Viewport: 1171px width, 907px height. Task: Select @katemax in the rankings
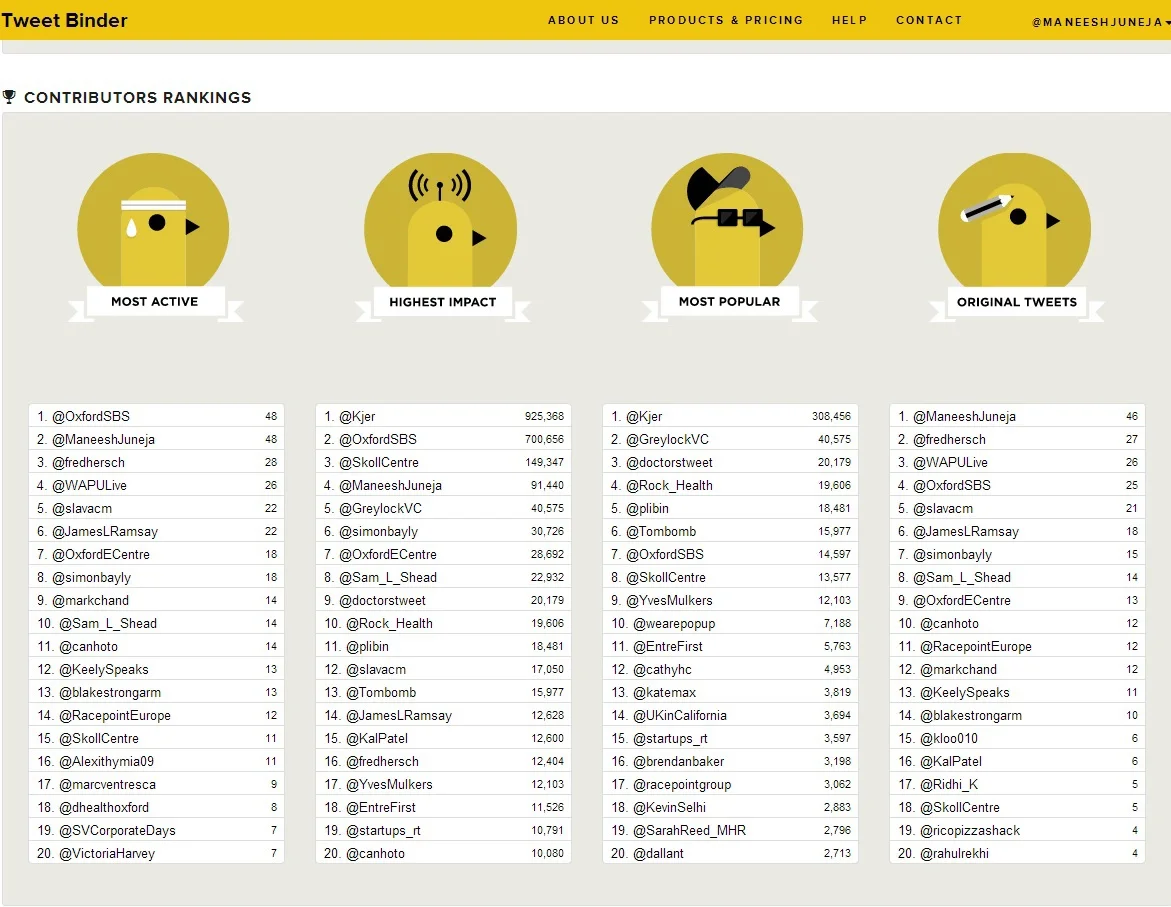coord(665,693)
